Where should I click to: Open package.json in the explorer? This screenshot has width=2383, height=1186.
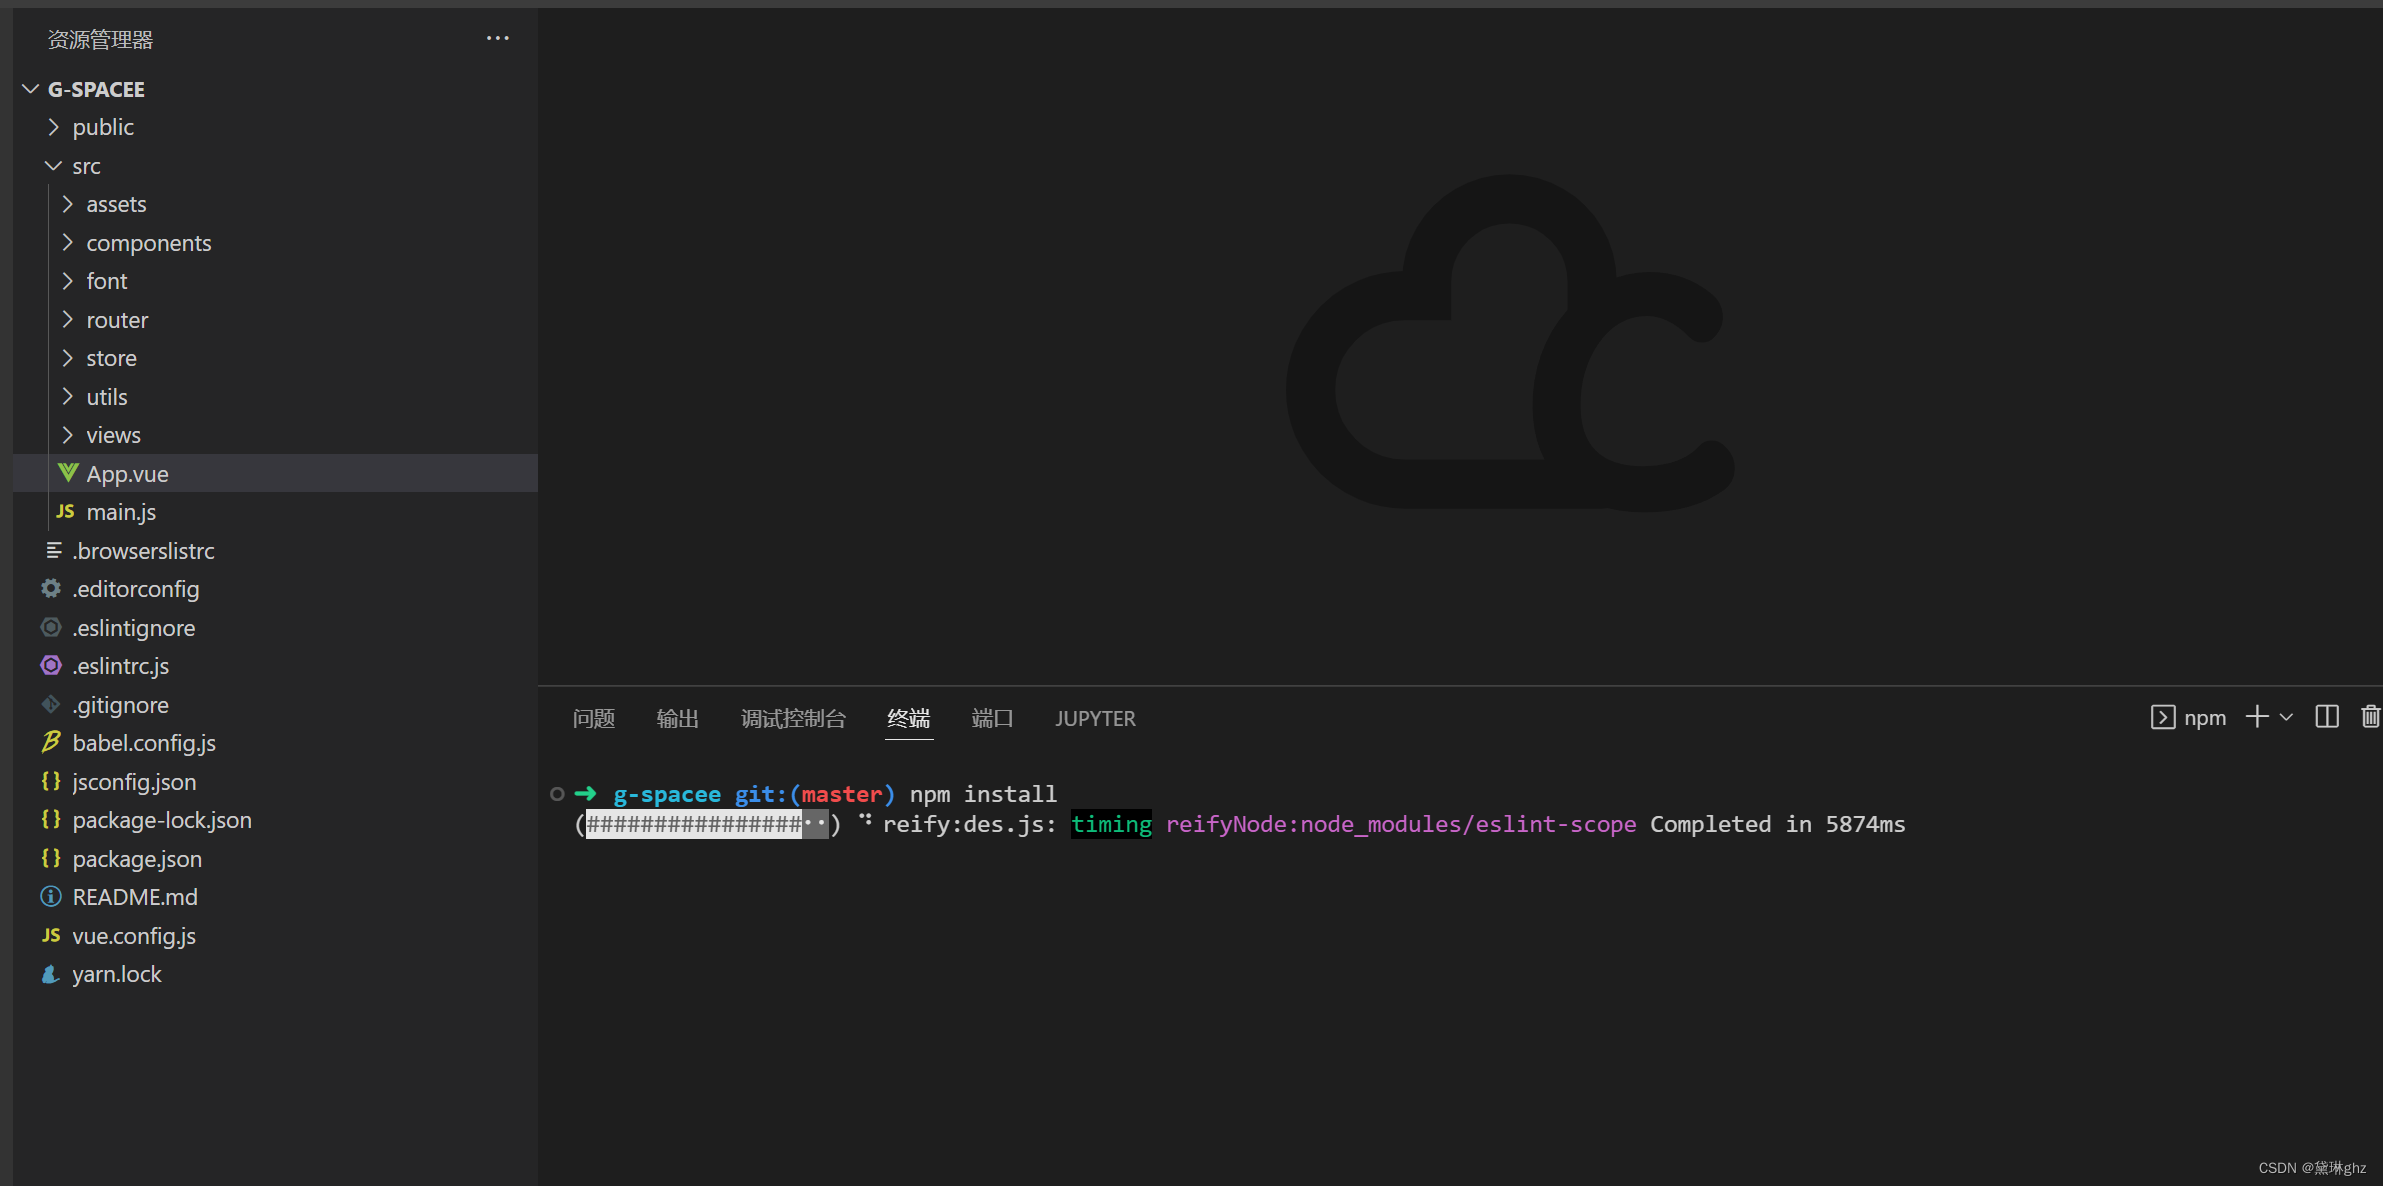(275, 859)
